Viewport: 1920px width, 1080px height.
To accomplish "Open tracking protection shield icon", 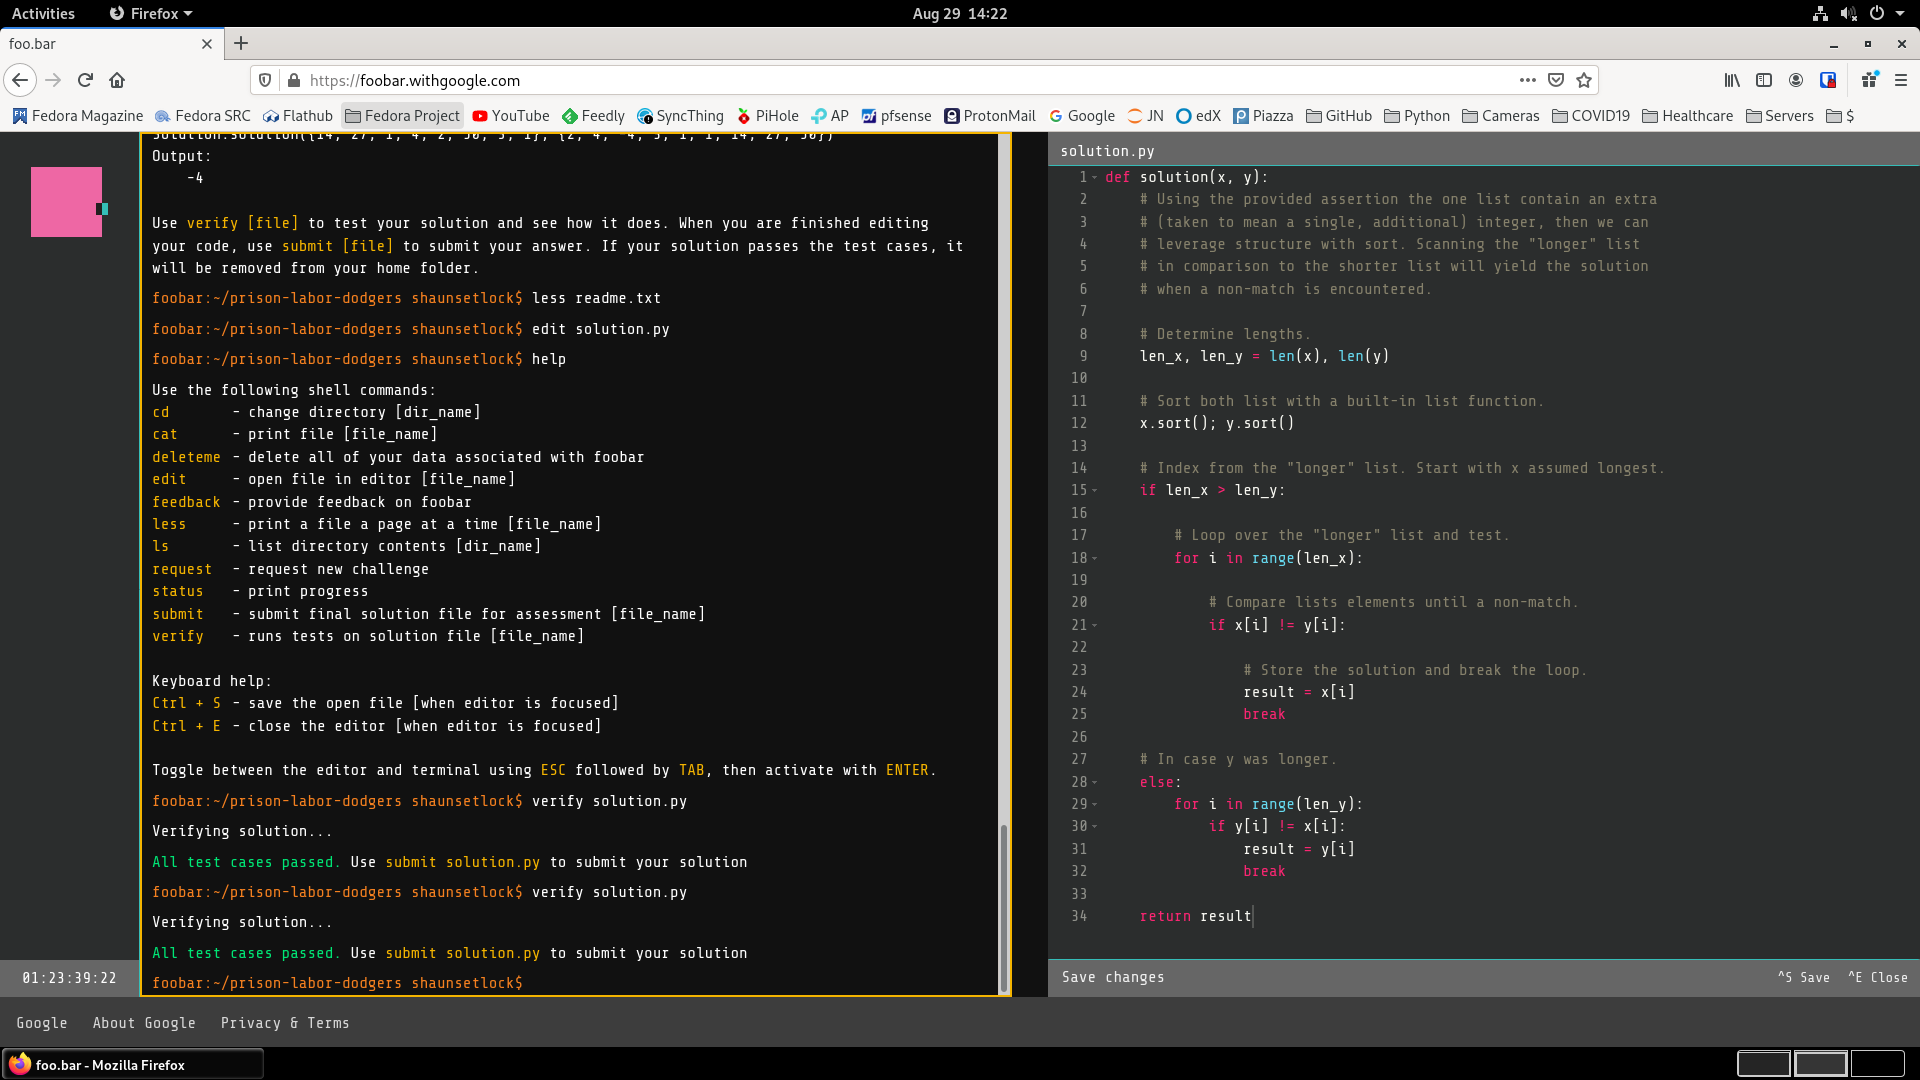I will click(265, 80).
